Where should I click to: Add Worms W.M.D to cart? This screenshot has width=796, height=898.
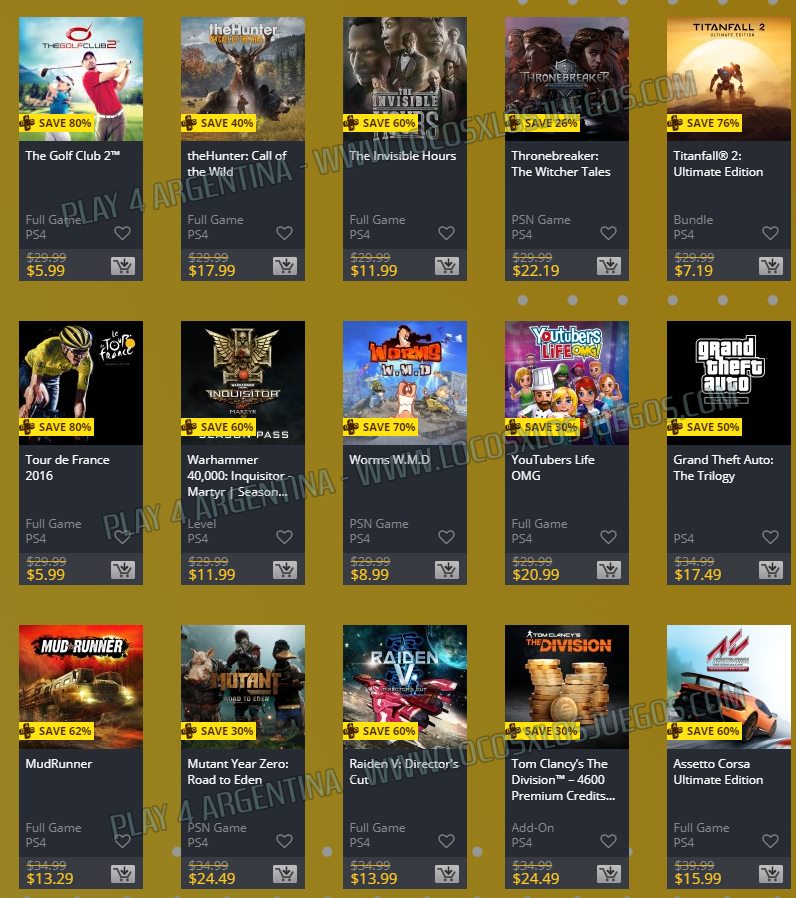[x=447, y=570]
